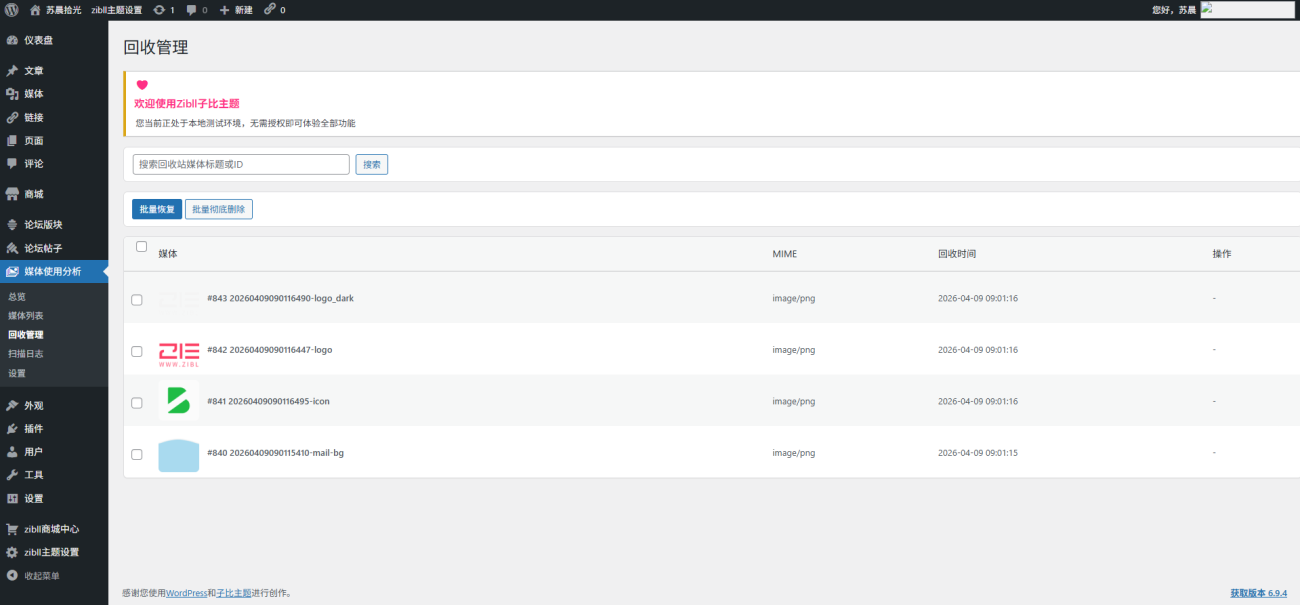1300x605 pixels.
Task: Collapse the sidebar with 收起菜单
Action: [41, 576]
